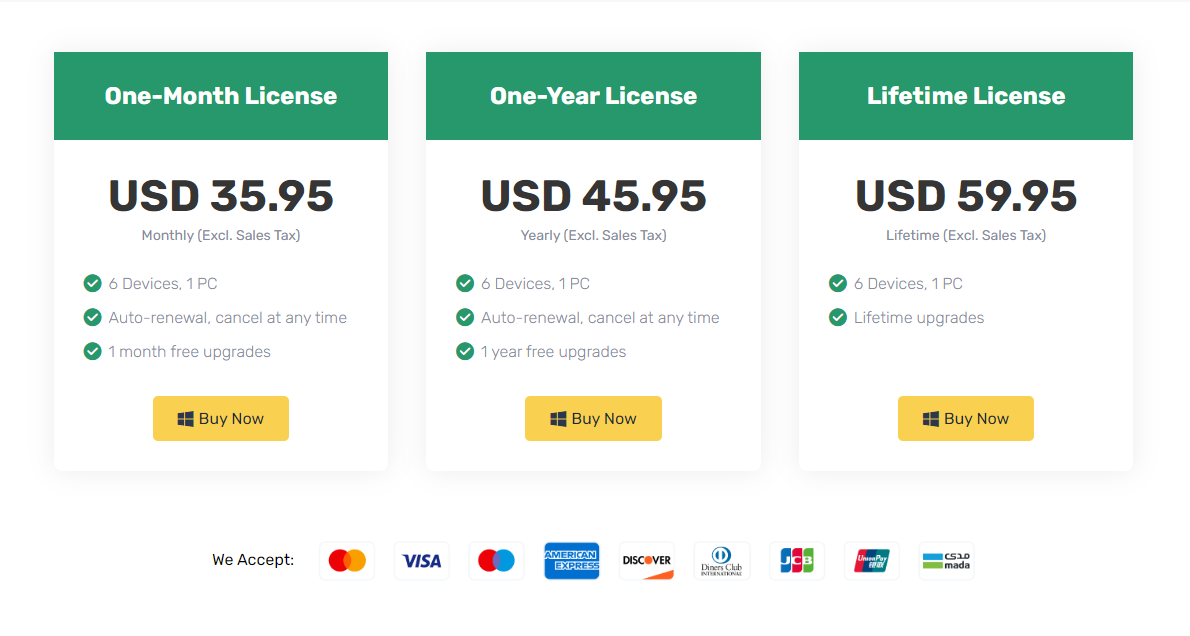This screenshot has width=1190, height=636.
Task: Click checkmark beside Lifetime upgrades
Action: point(838,317)
